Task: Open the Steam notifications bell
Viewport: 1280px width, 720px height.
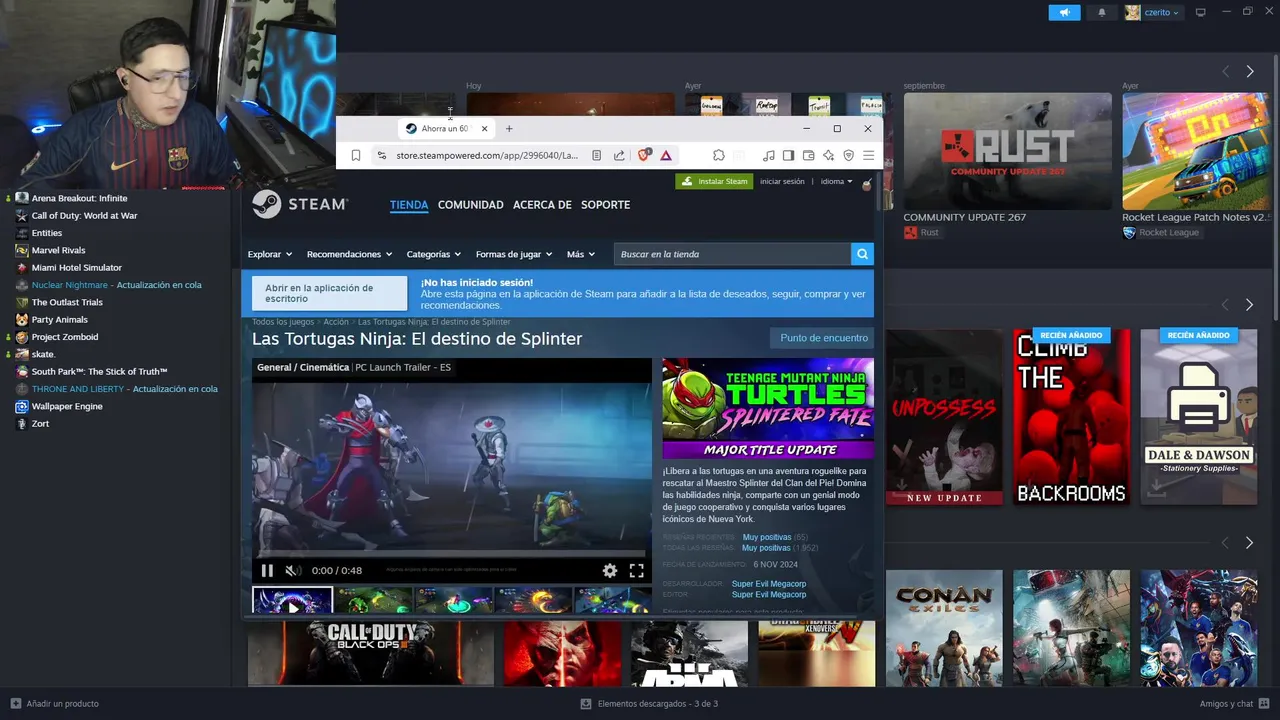Action: point(1102,12)
